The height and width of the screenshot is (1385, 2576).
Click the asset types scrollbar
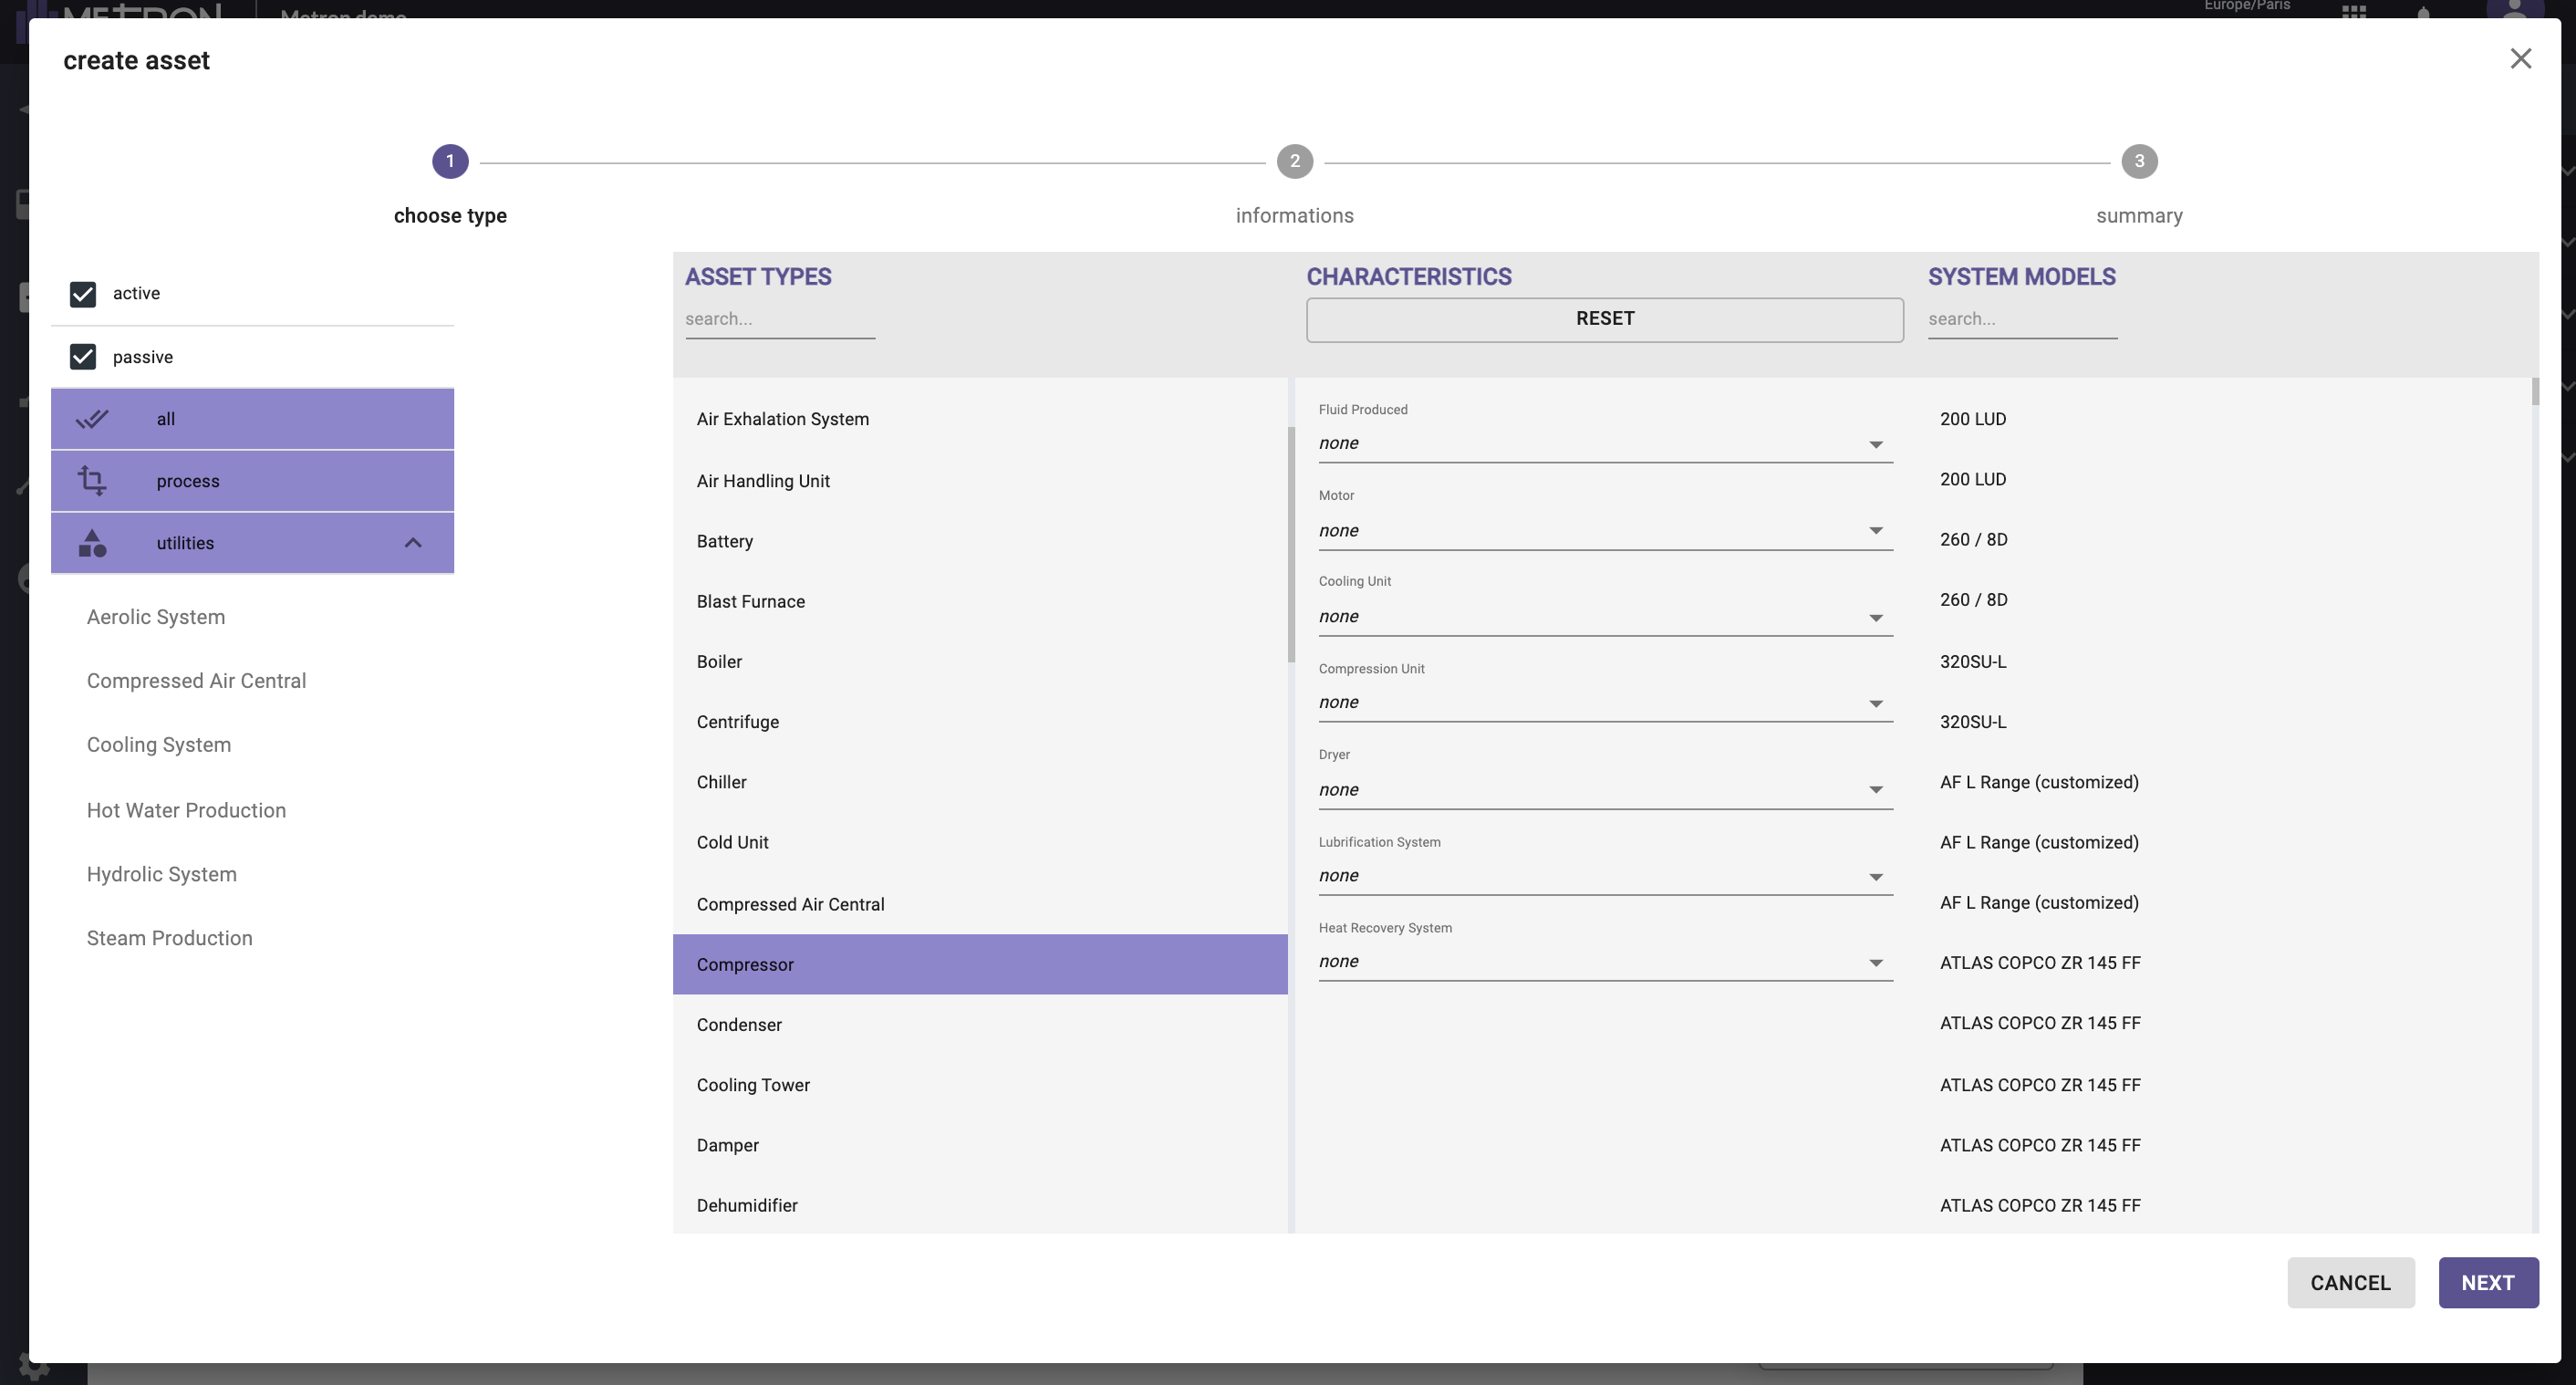click(x=1291, y=545)
